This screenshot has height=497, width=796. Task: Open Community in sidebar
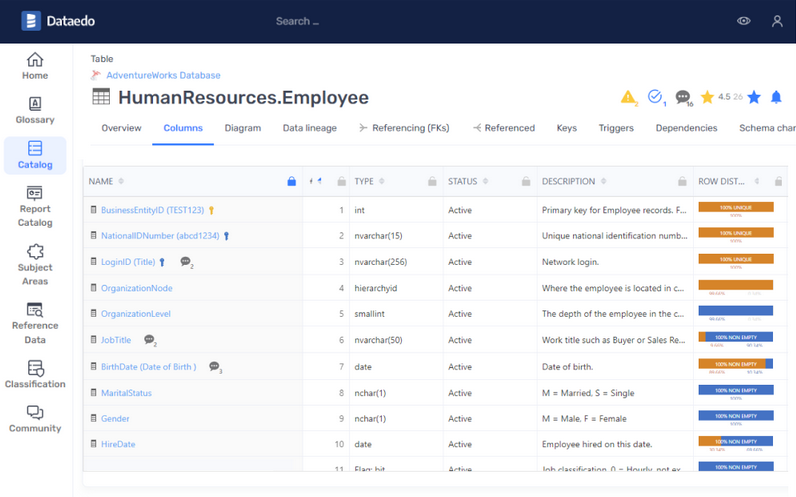35,419
